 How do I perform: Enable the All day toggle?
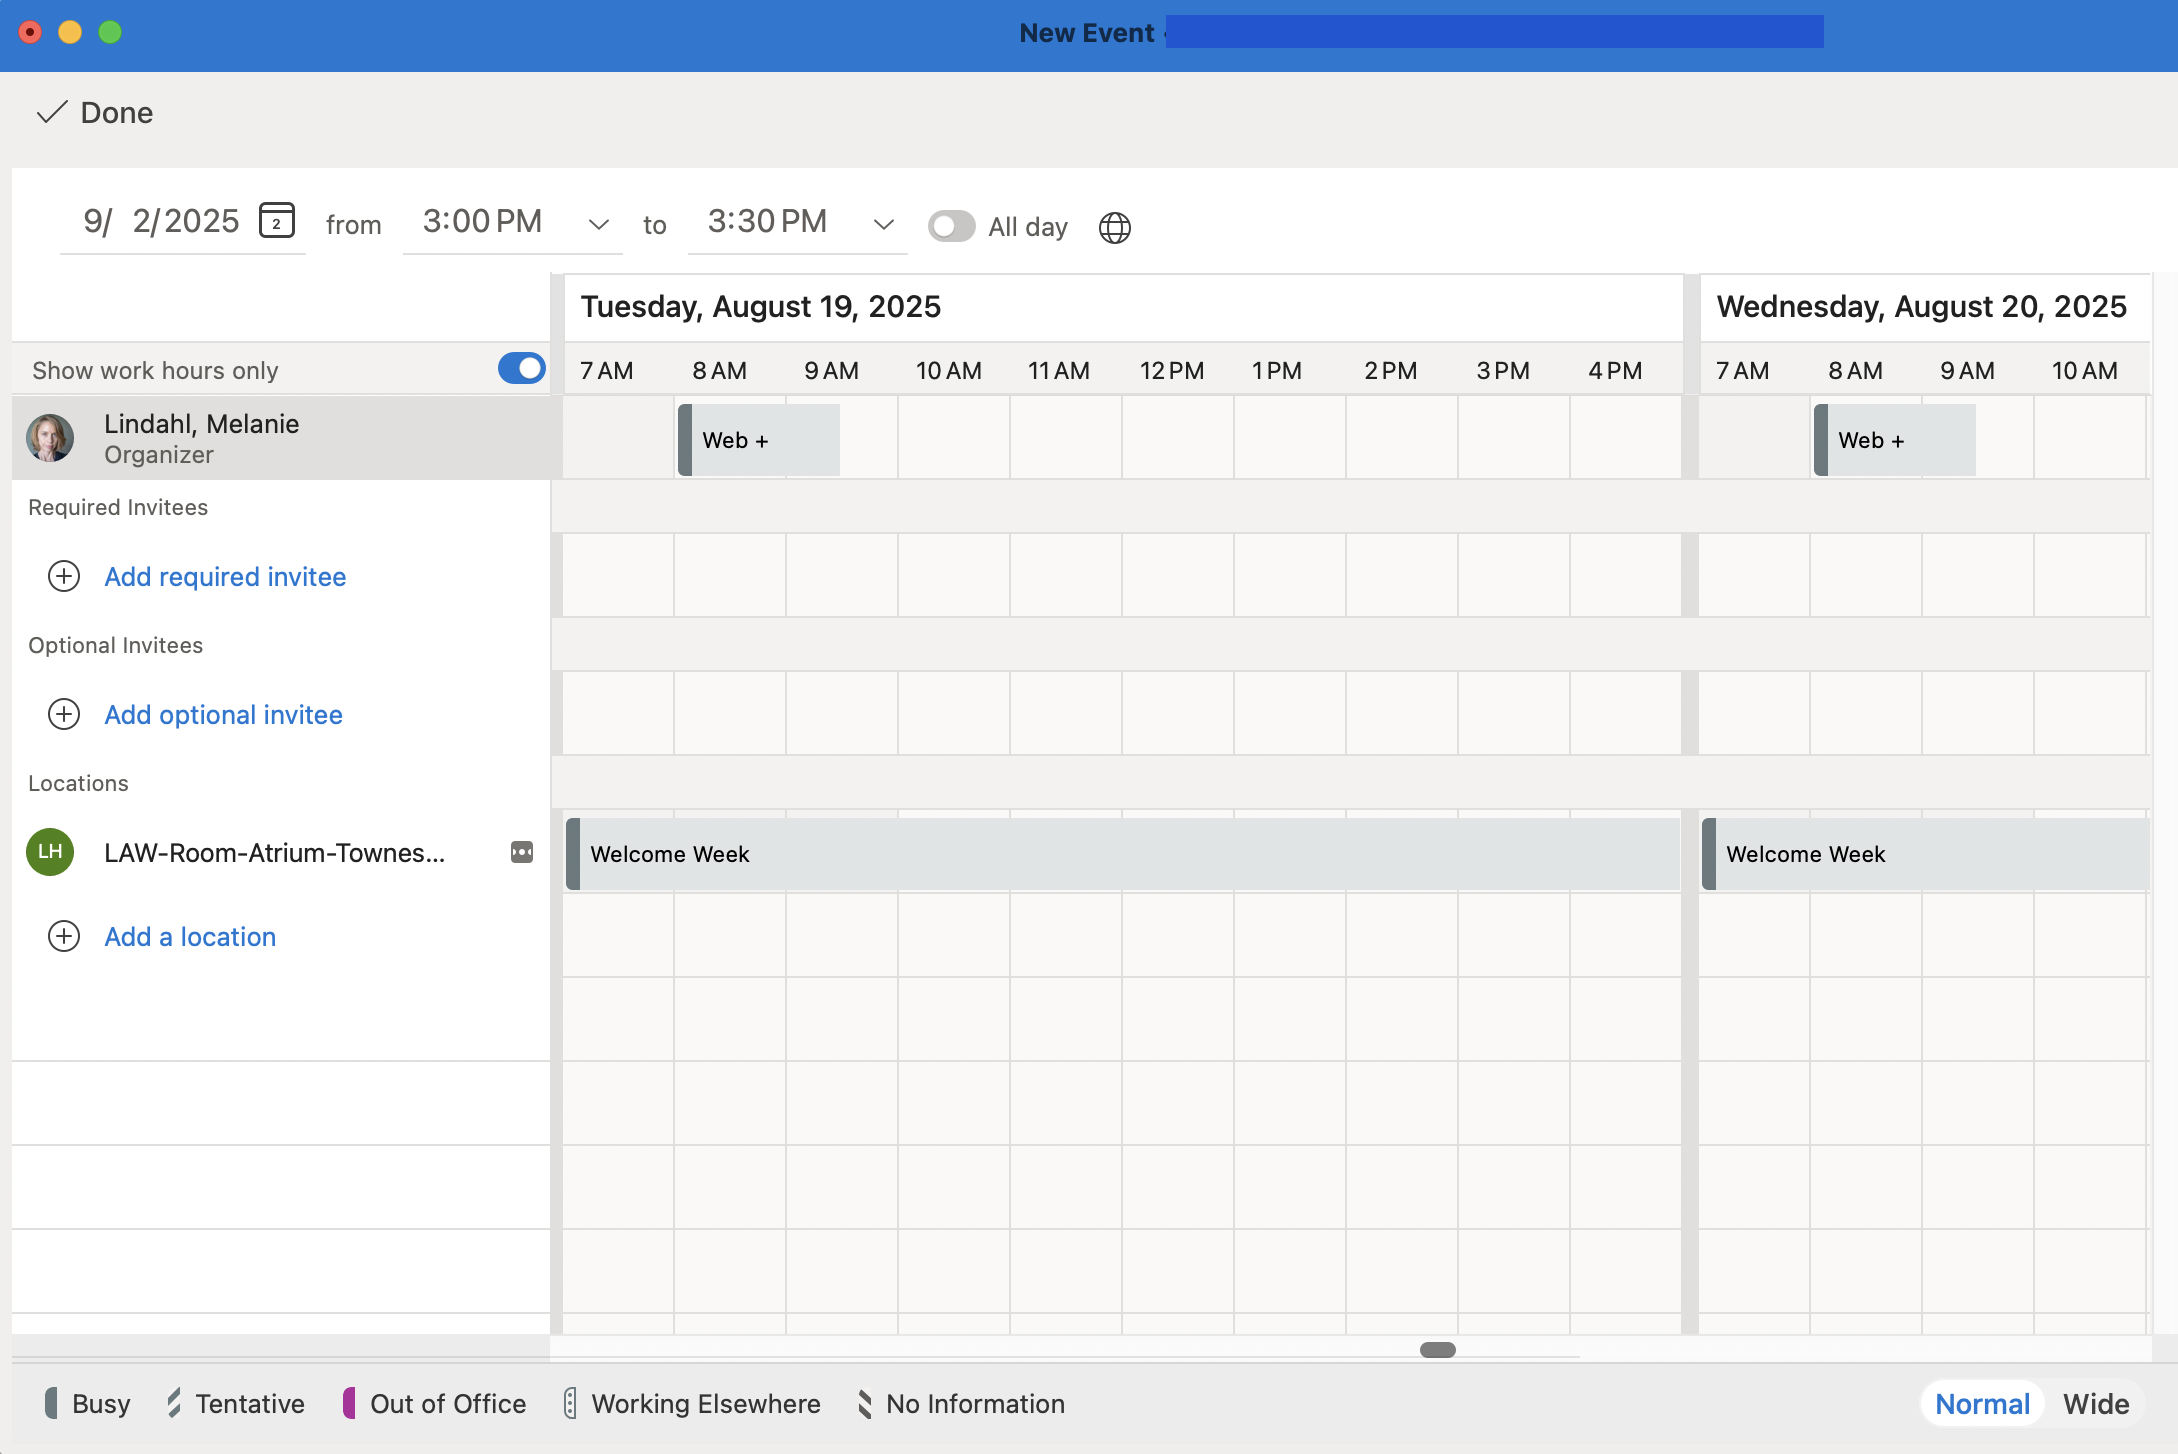tap(951, 226)
